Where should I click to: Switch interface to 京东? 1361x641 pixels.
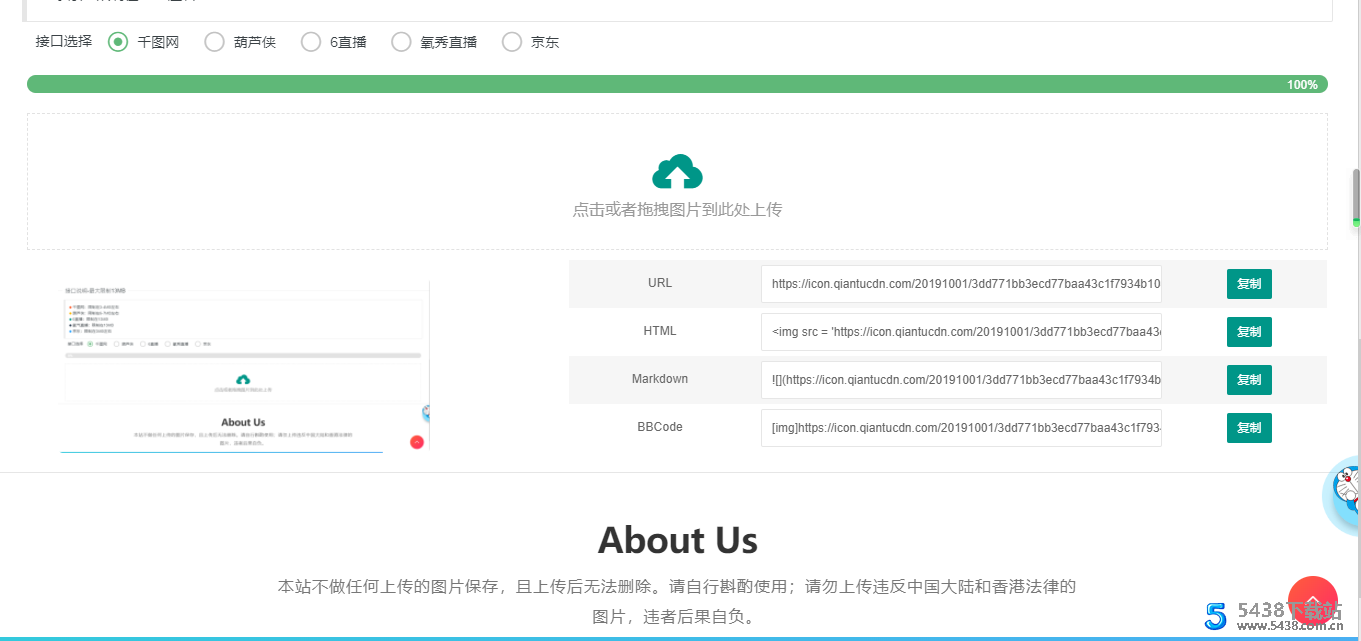(x=512, y=42)
